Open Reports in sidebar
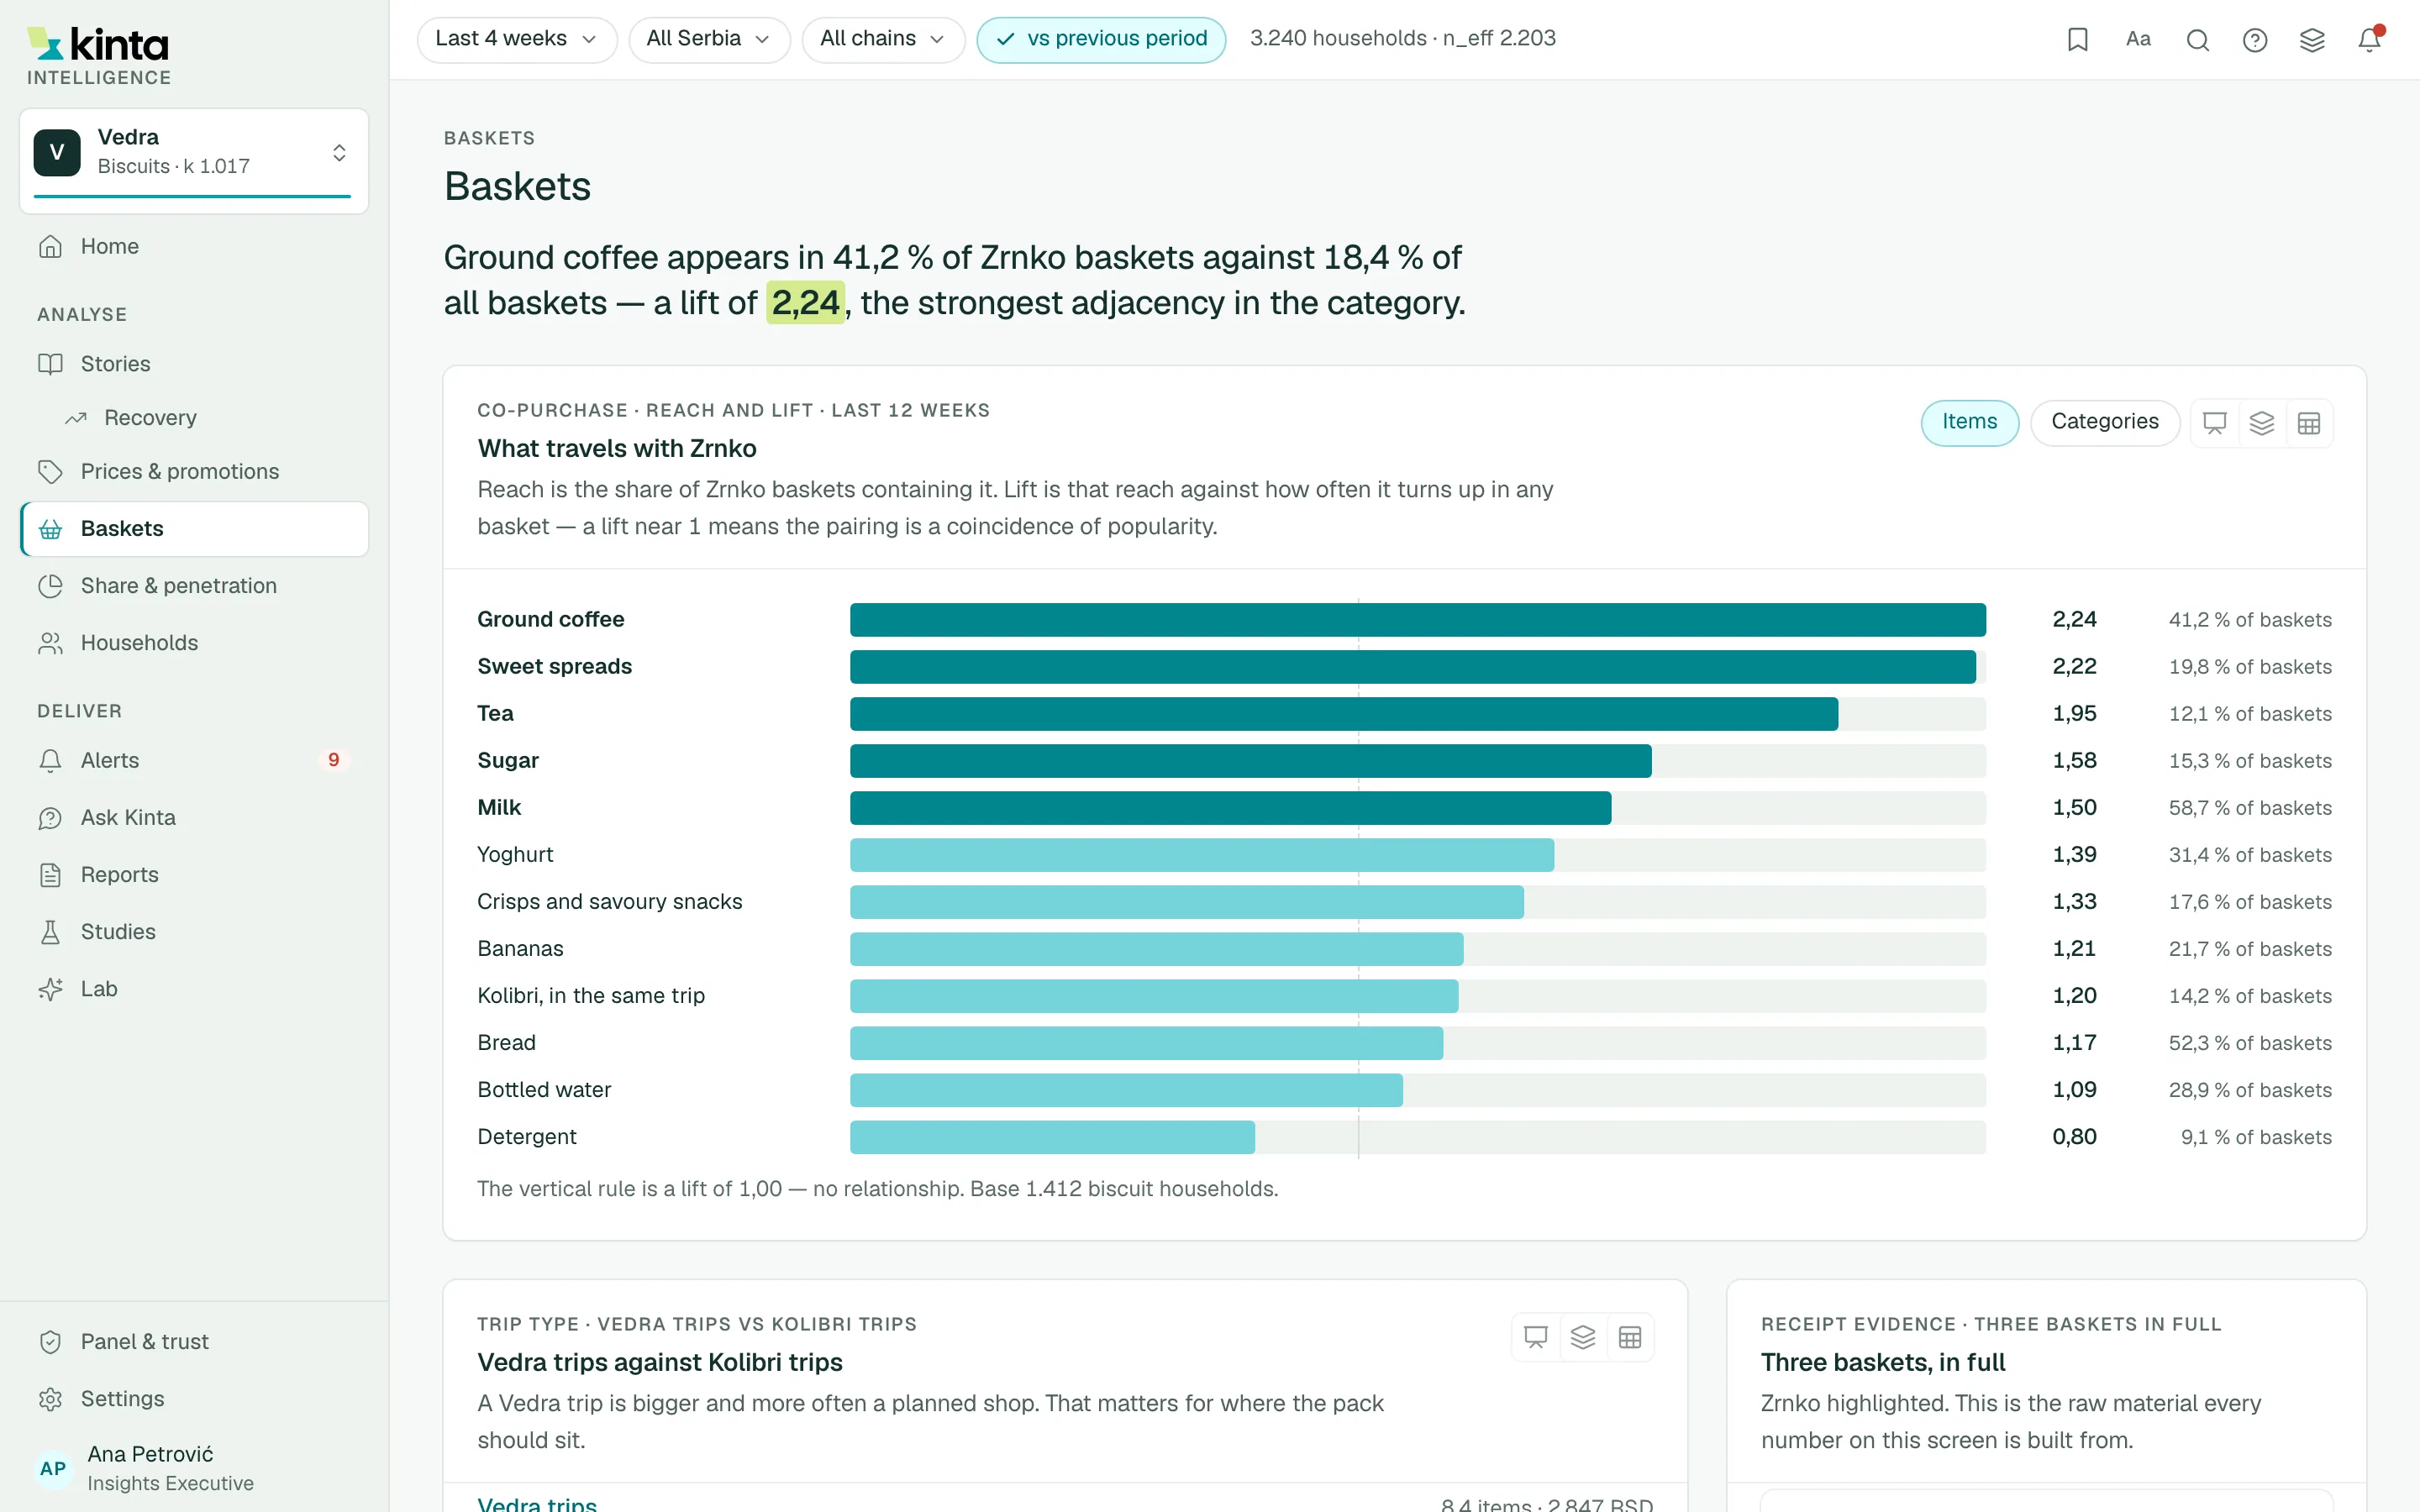 194,875
